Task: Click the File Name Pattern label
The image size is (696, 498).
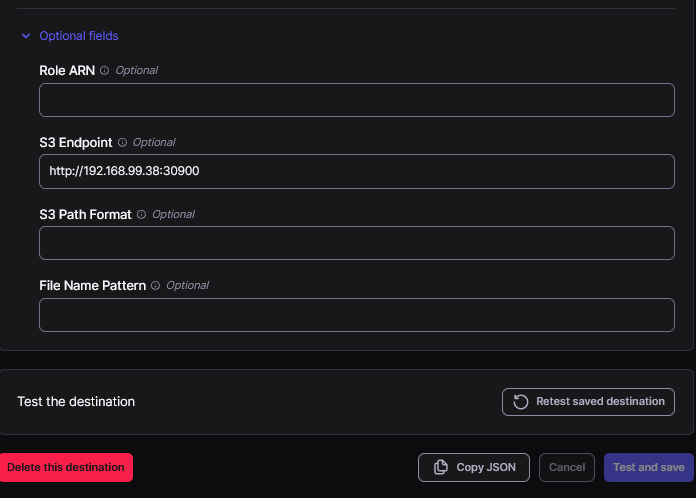Action: (x=92, y=286)
